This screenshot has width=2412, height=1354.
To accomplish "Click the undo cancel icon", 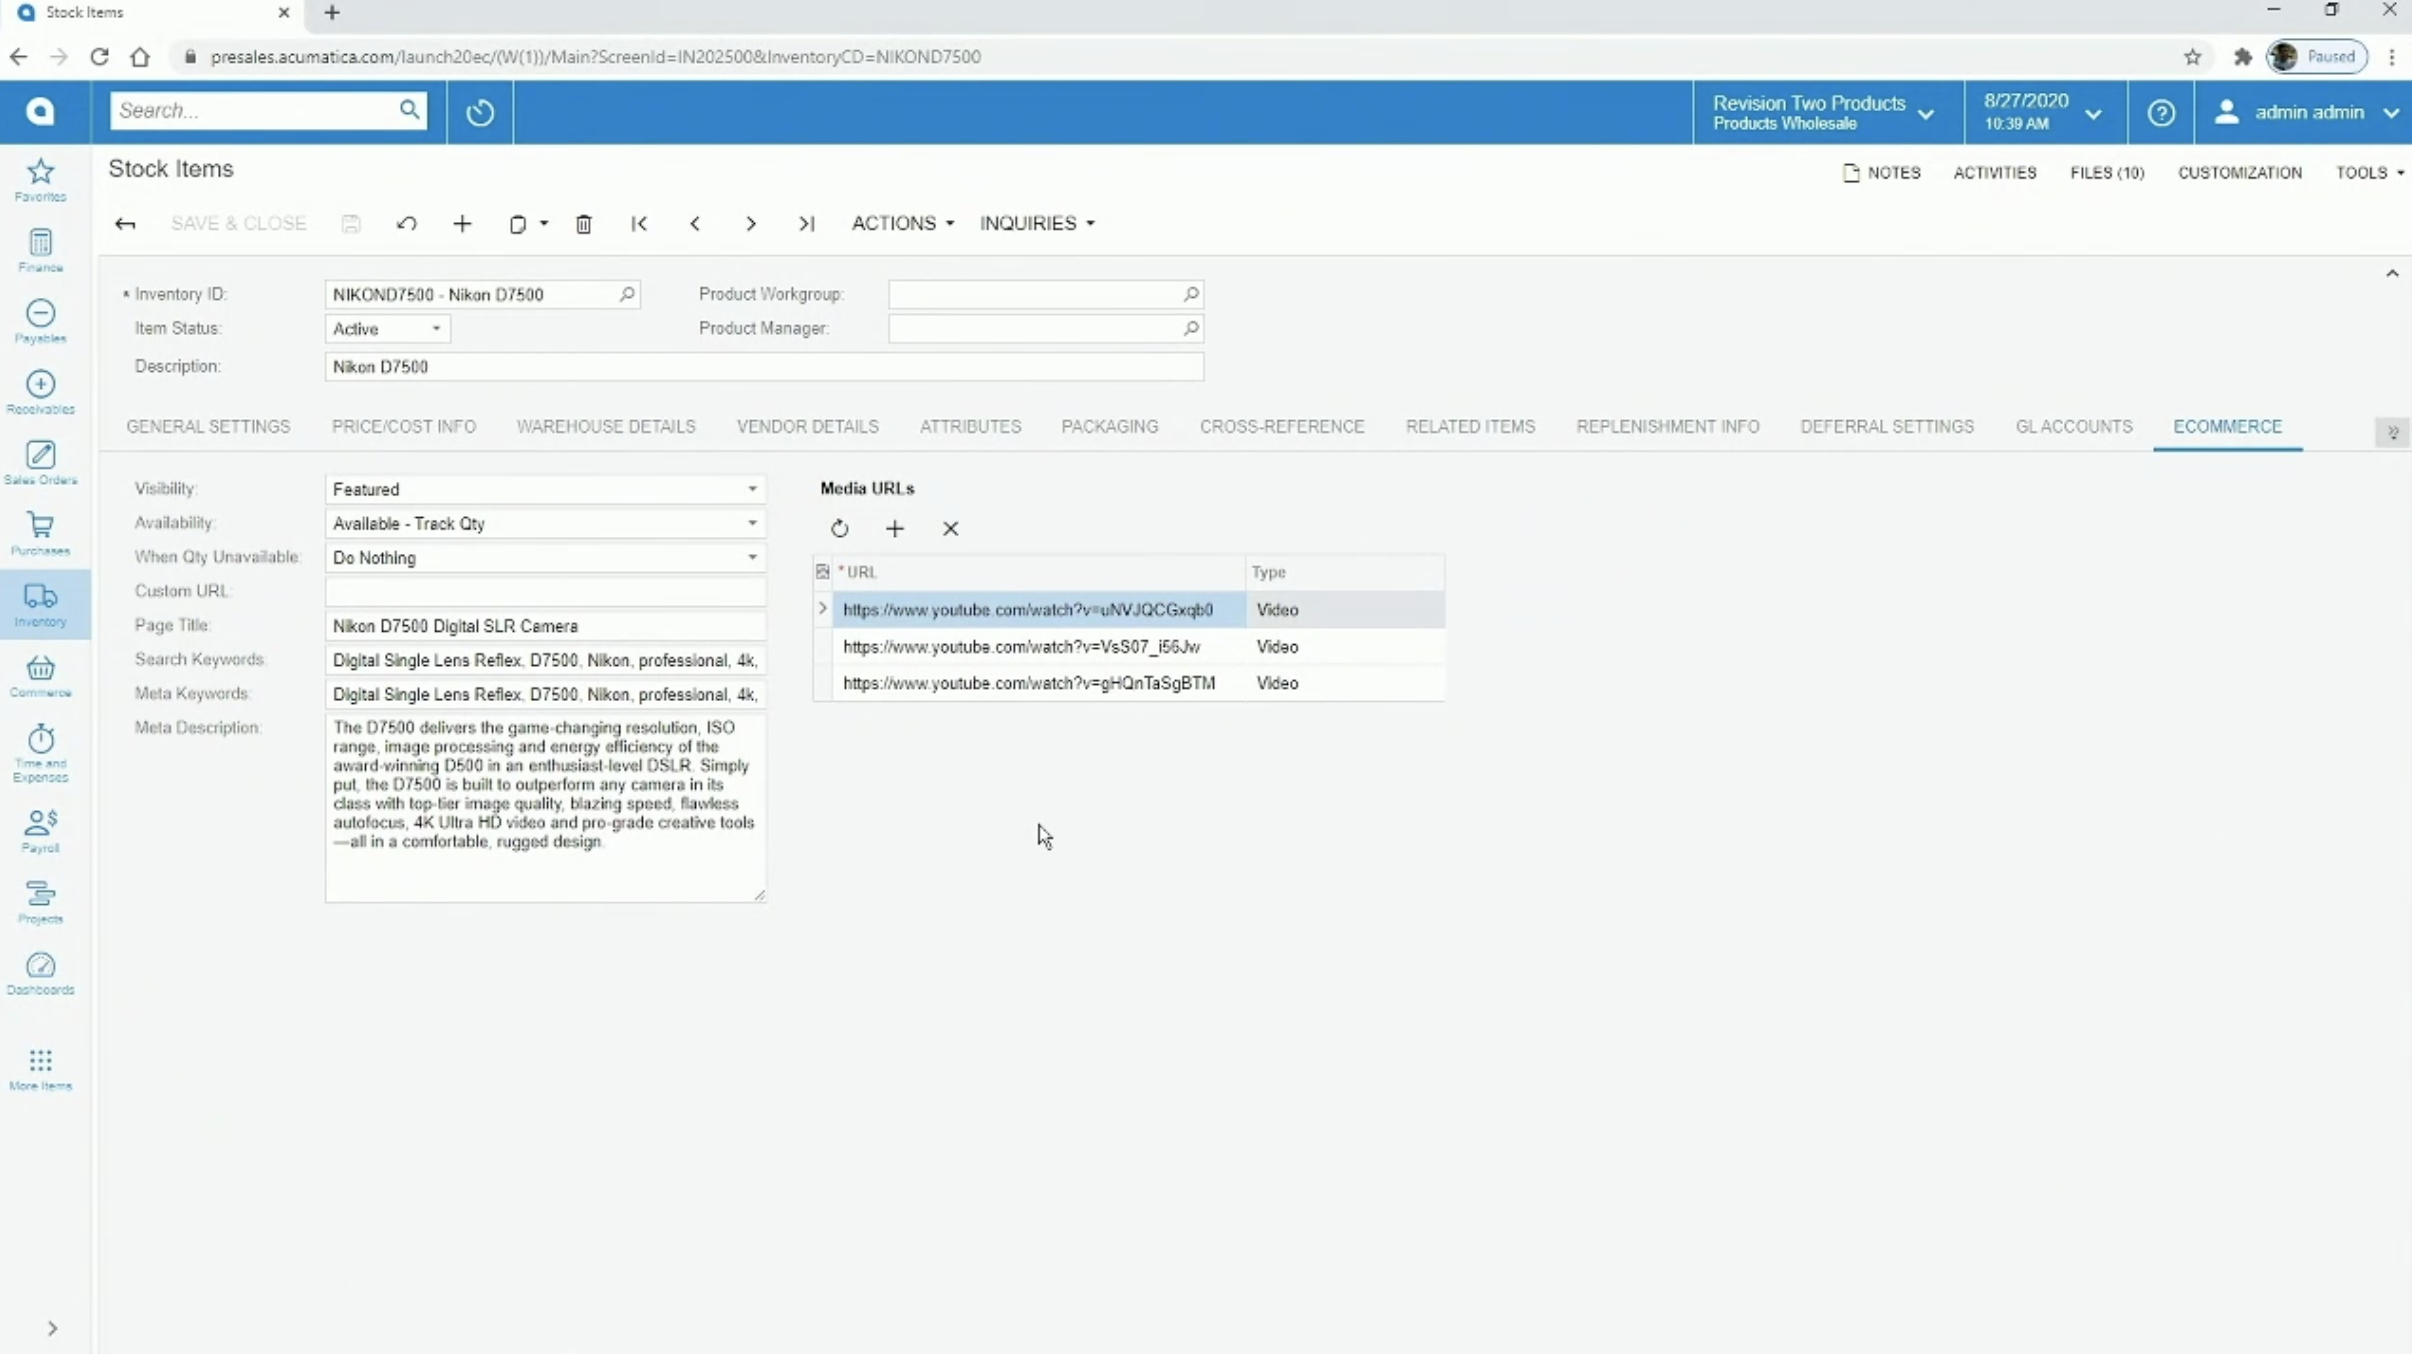I will [406, 224].
